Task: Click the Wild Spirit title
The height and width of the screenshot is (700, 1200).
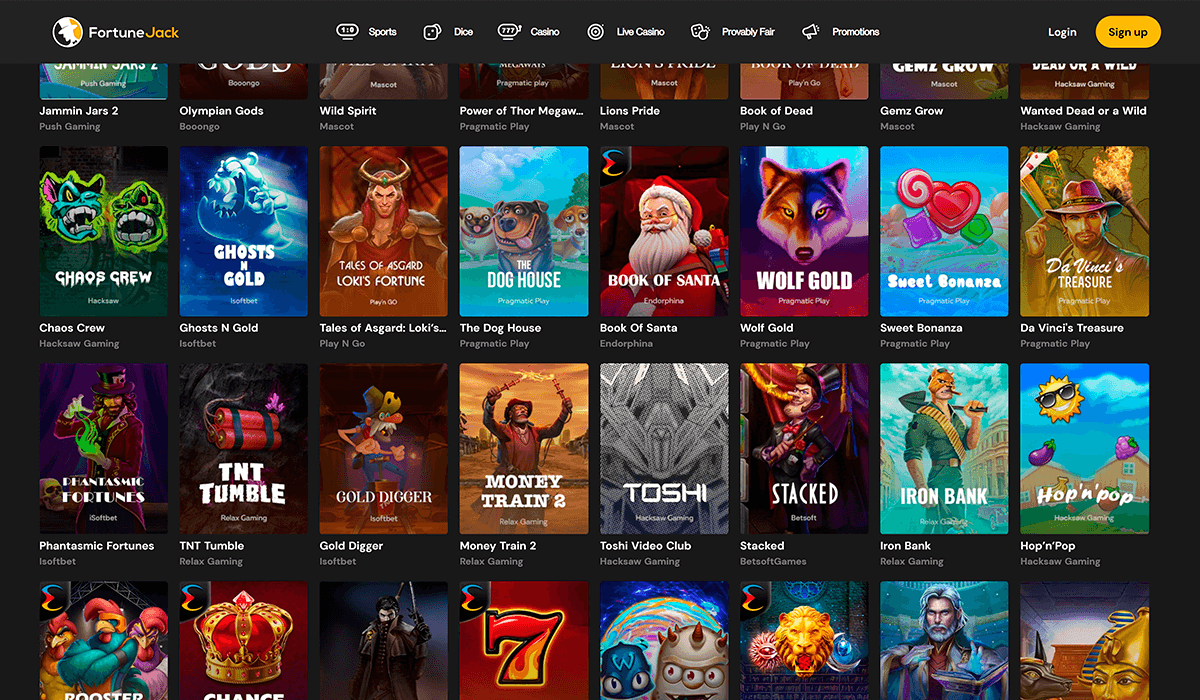Action: click(x=348, y=111)
